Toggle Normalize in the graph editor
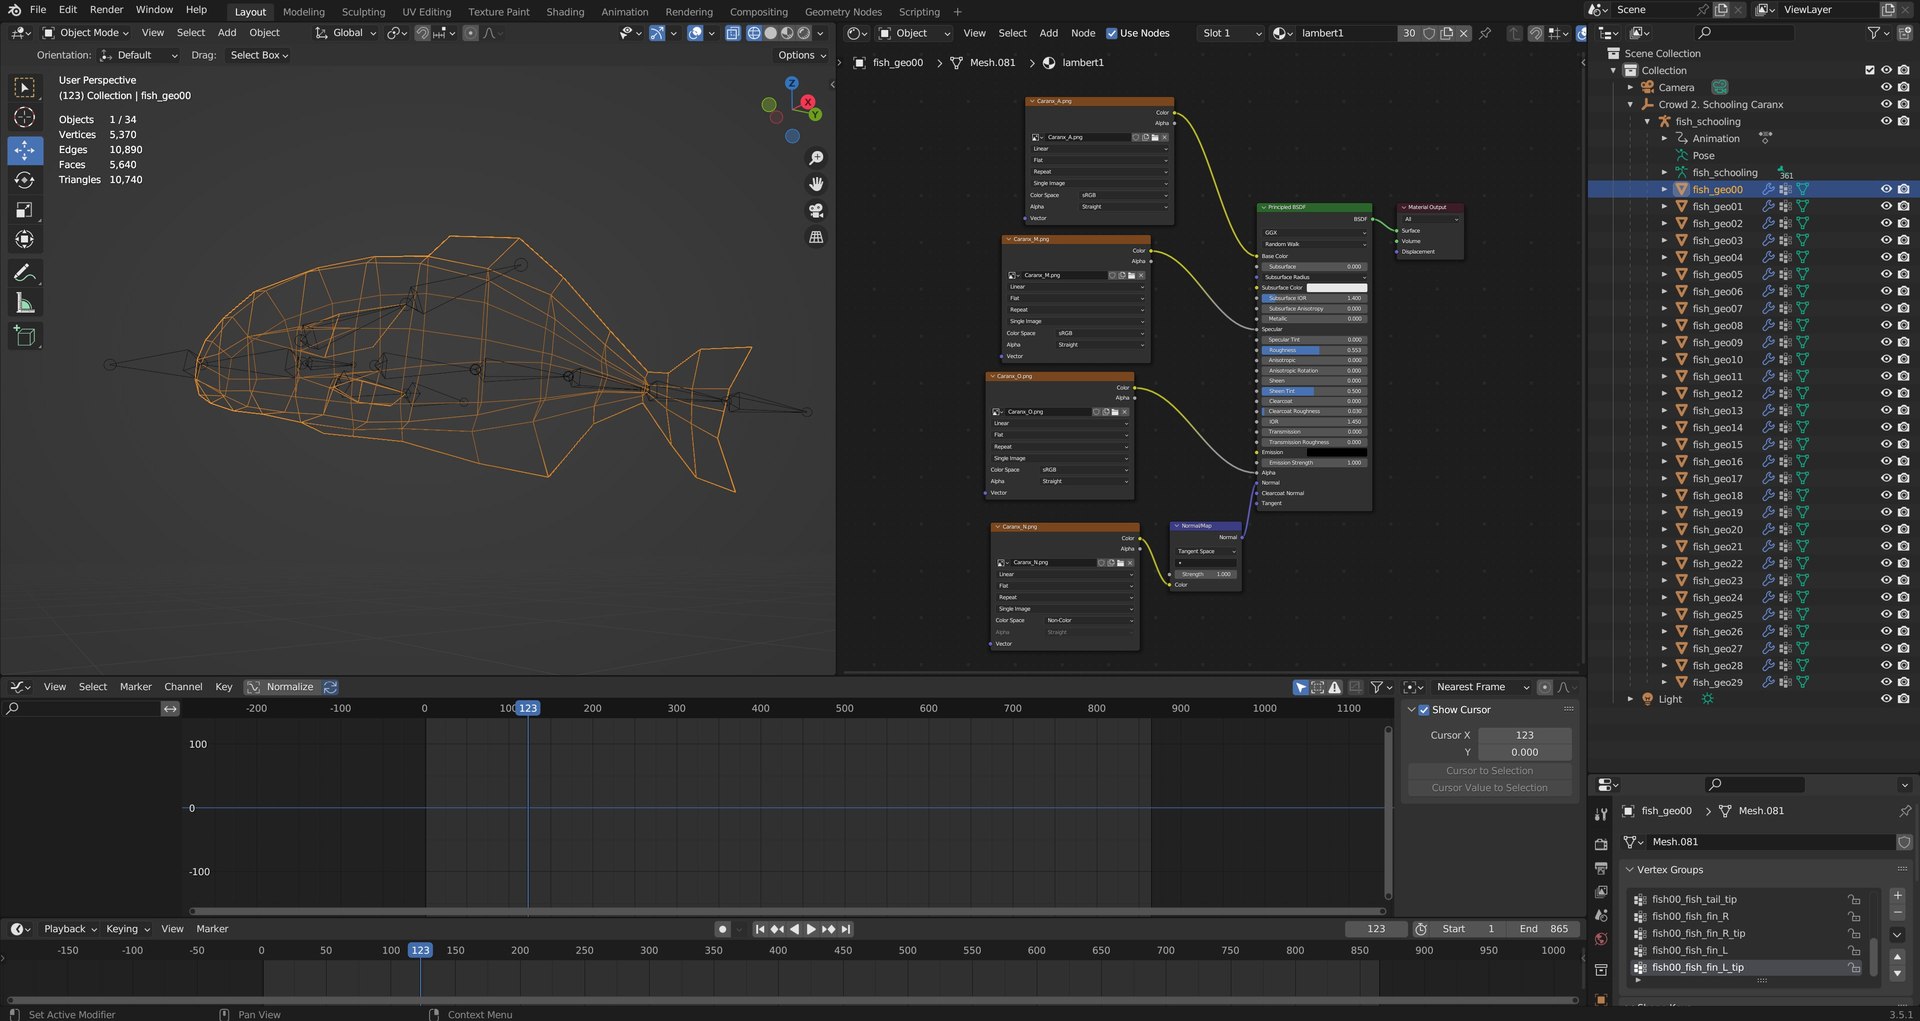 (x=281, y=687)
